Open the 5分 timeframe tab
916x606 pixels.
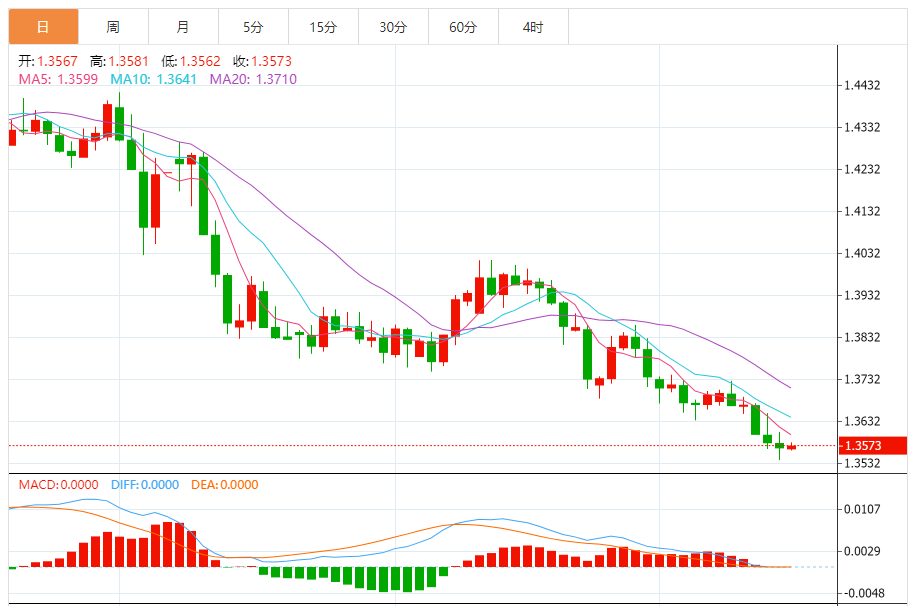254,27
